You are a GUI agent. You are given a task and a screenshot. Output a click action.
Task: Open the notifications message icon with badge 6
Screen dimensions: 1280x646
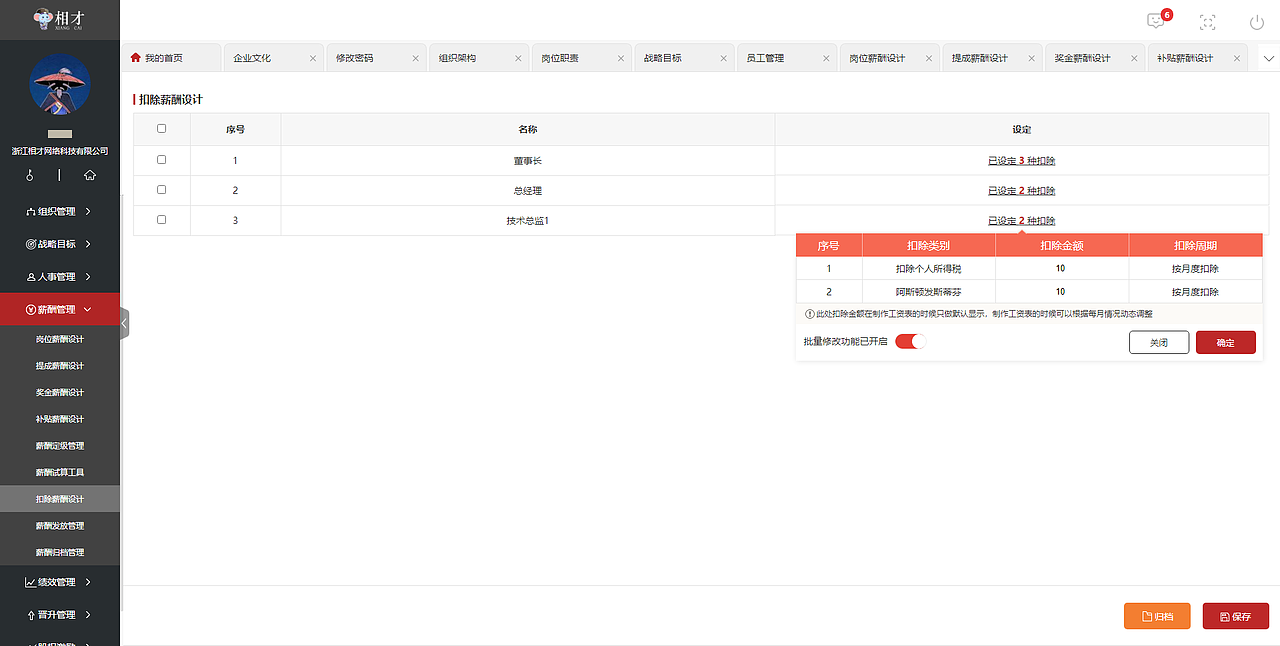1156,20
